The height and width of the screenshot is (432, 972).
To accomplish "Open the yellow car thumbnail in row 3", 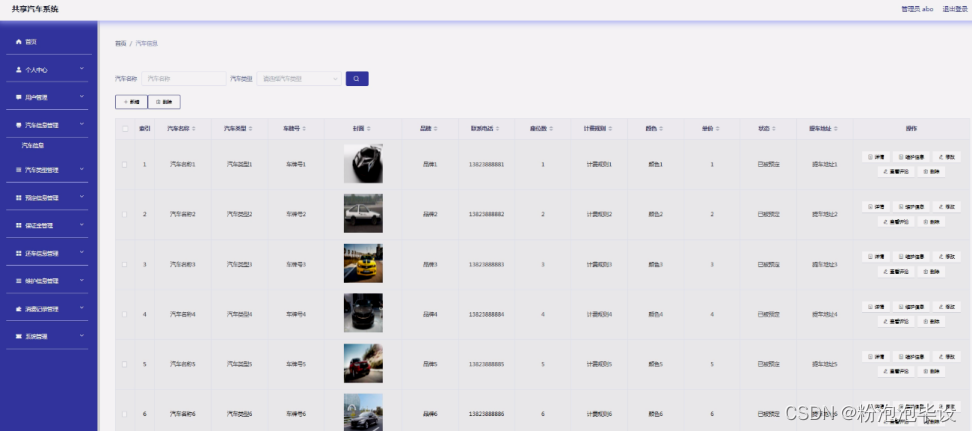I will tap(363, 264).
